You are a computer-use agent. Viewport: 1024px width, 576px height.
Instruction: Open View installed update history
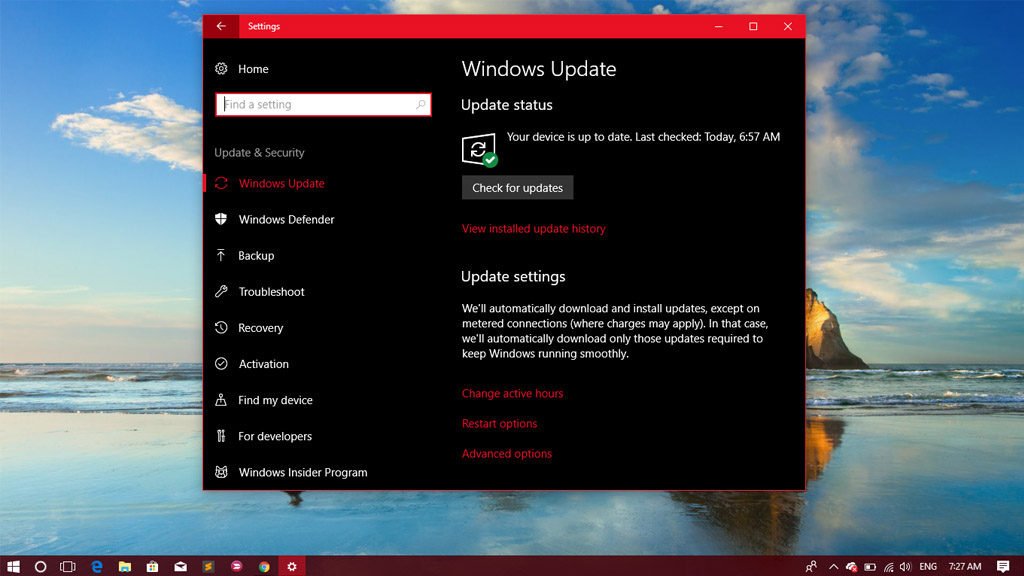[x=534, y=229]
